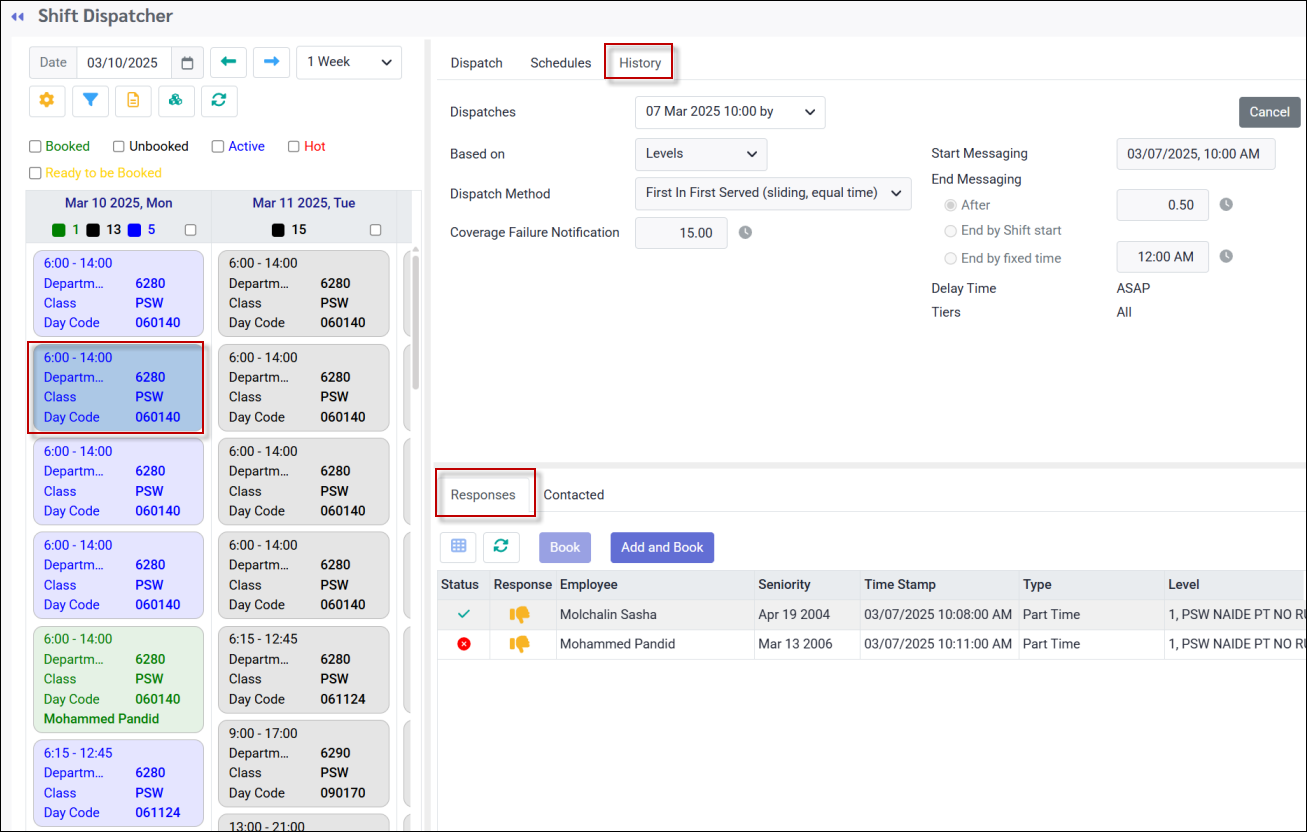Viewport: 1307px width, 832px height.
Task: Select the Monday 6:15 - 12:45 shift card
Action: 118,782
